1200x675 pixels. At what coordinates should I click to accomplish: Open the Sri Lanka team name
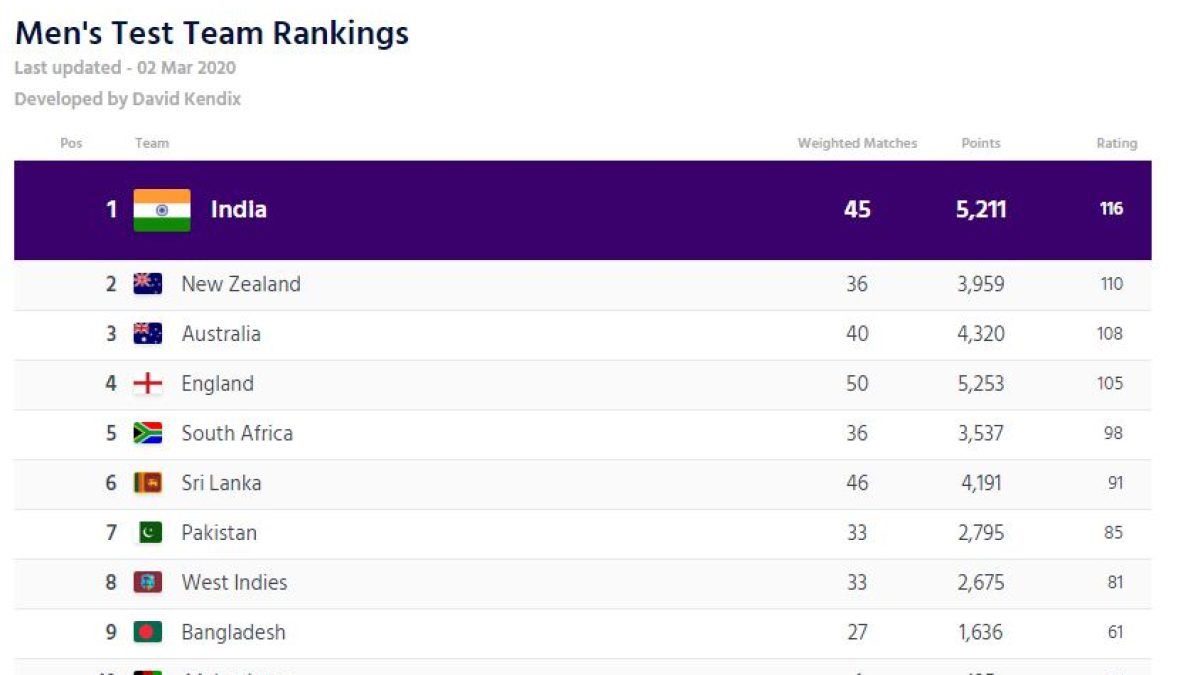coord(221,483)
